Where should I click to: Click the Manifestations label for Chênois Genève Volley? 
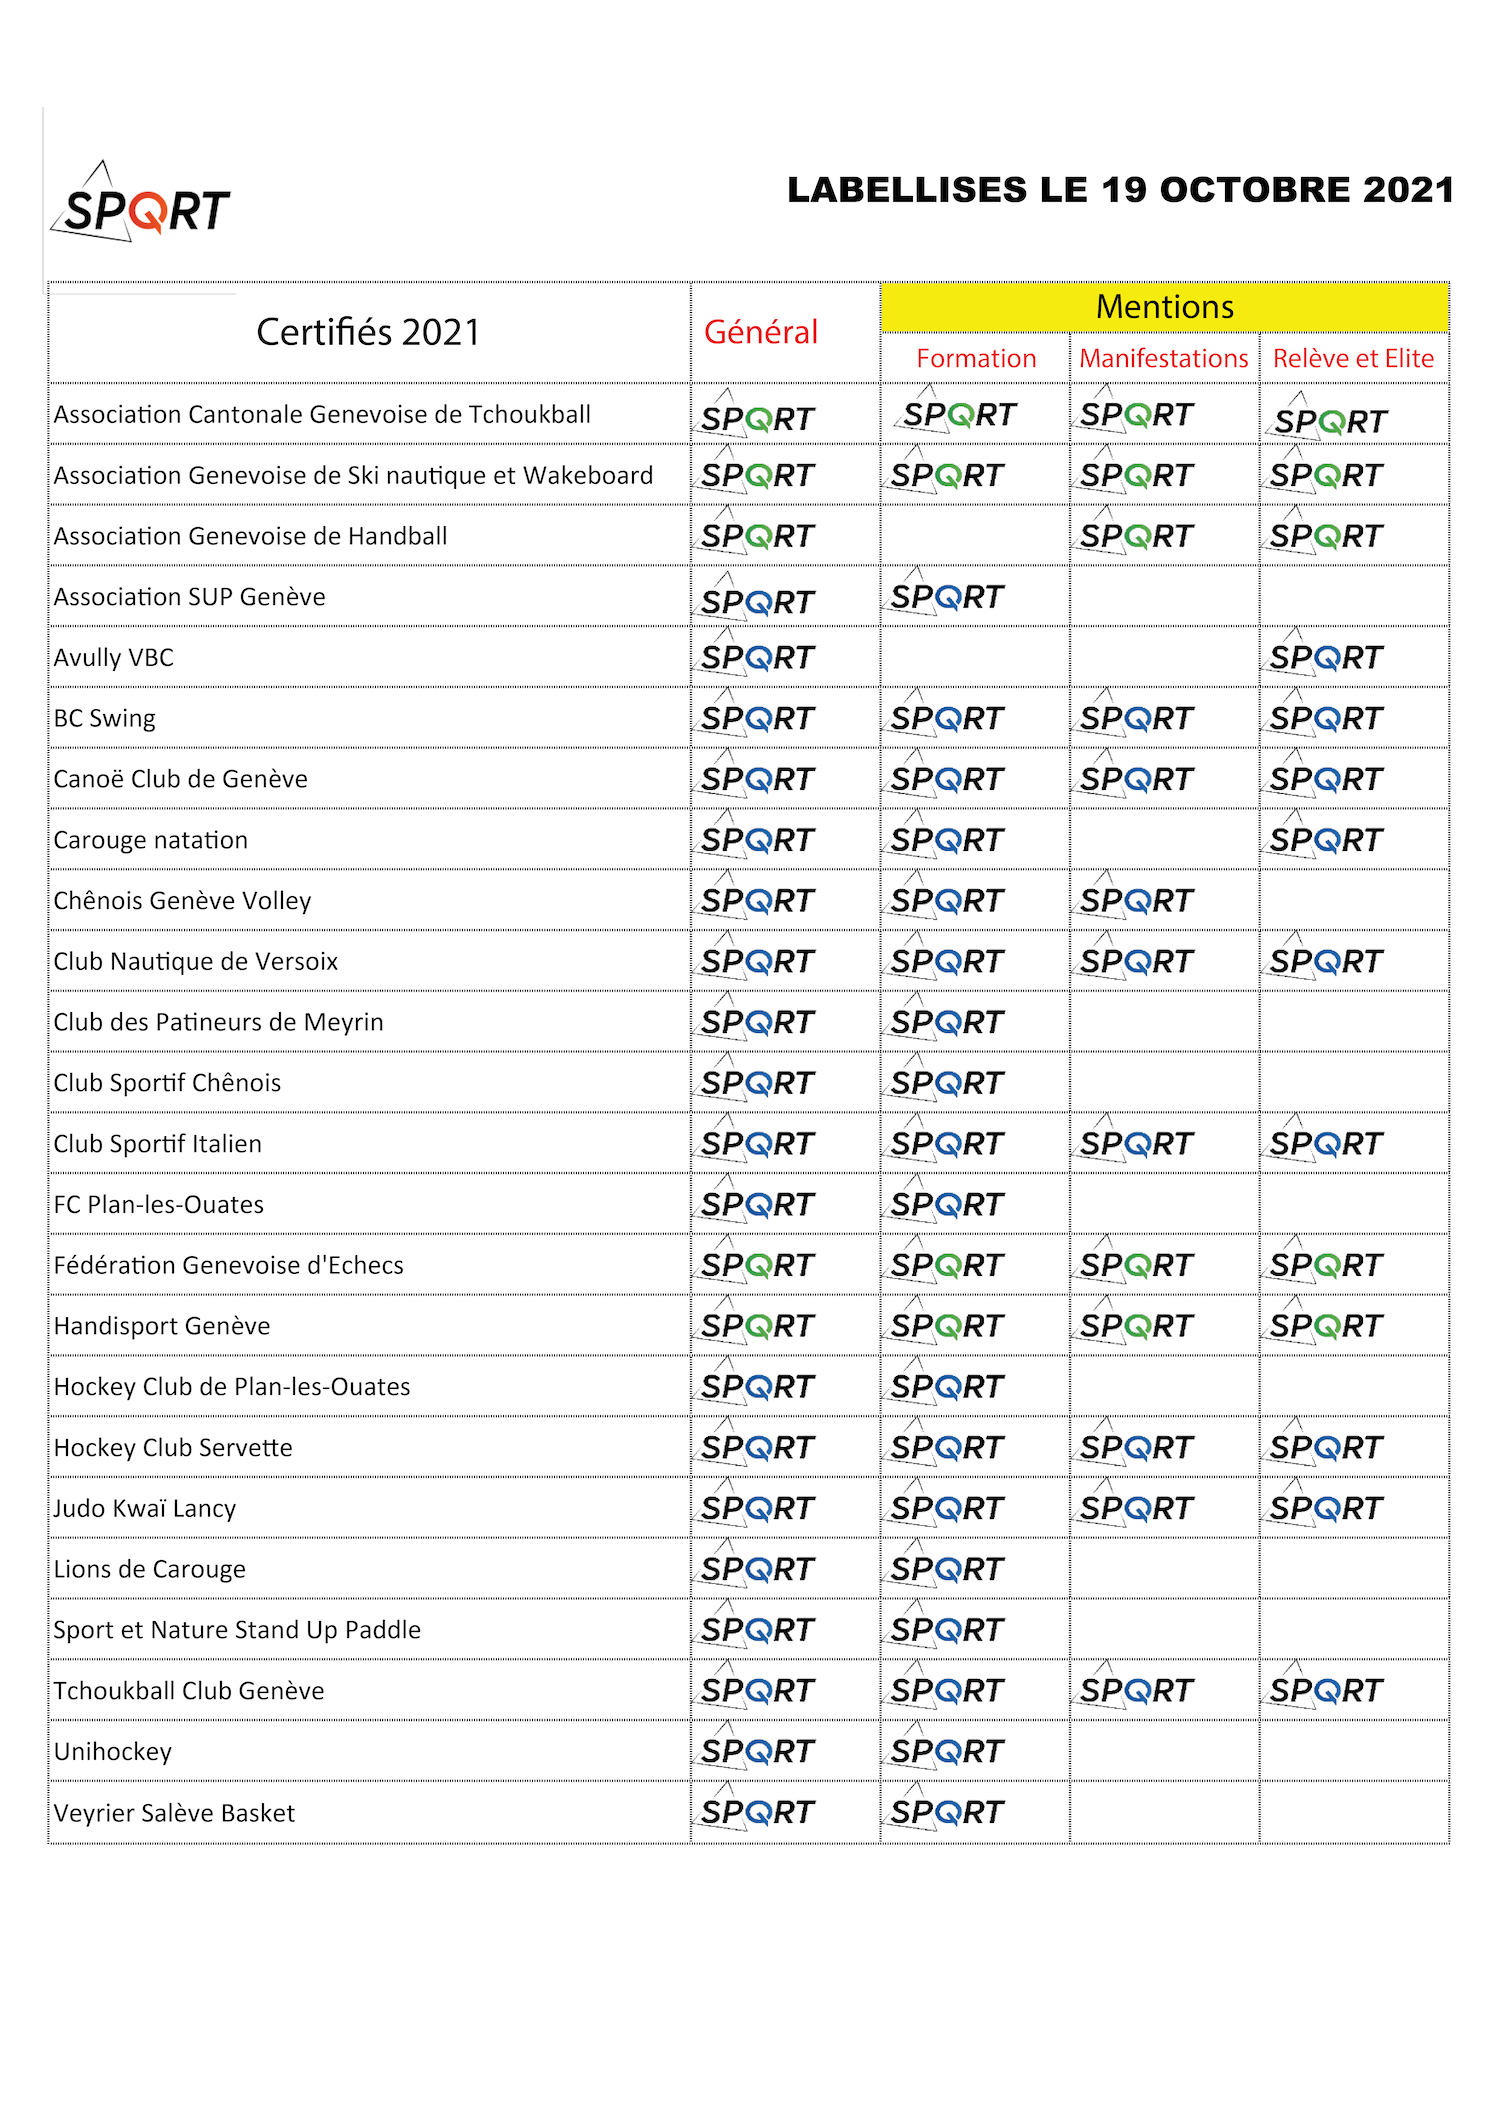click(1135, 894)
